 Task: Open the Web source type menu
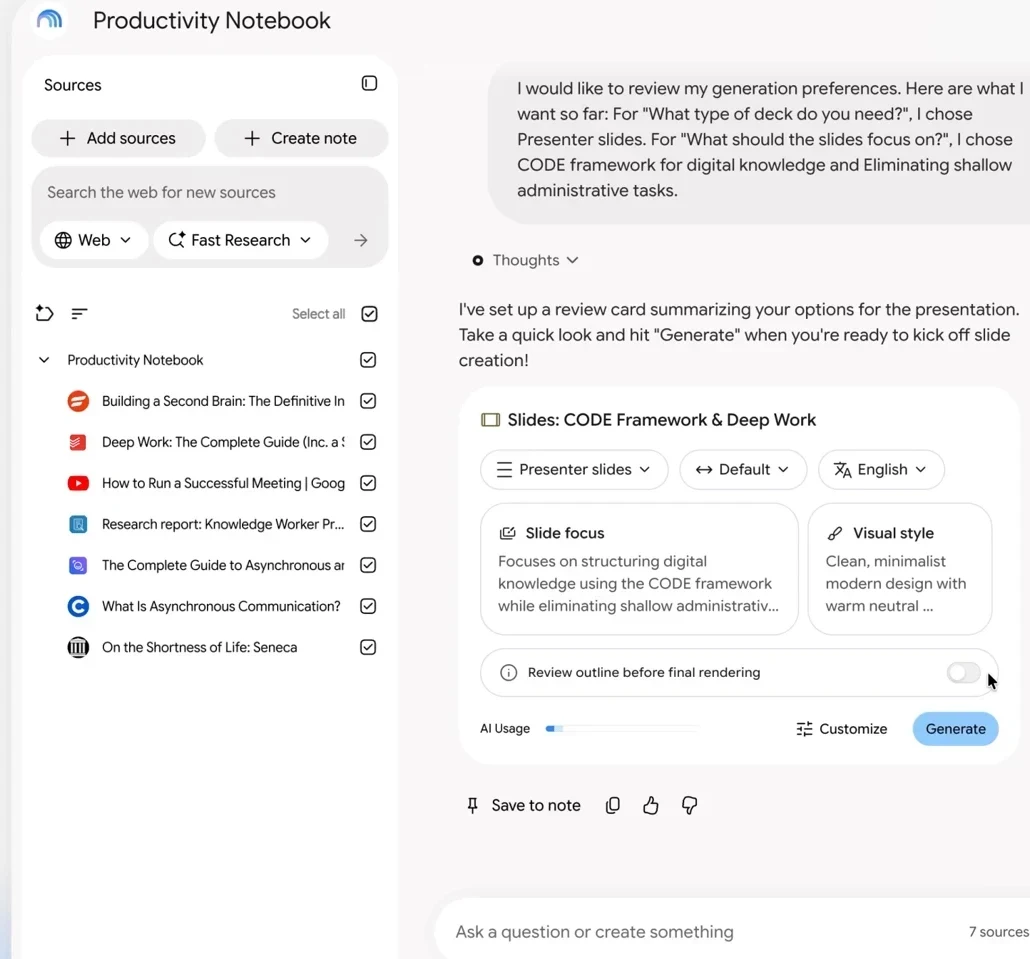93,240
